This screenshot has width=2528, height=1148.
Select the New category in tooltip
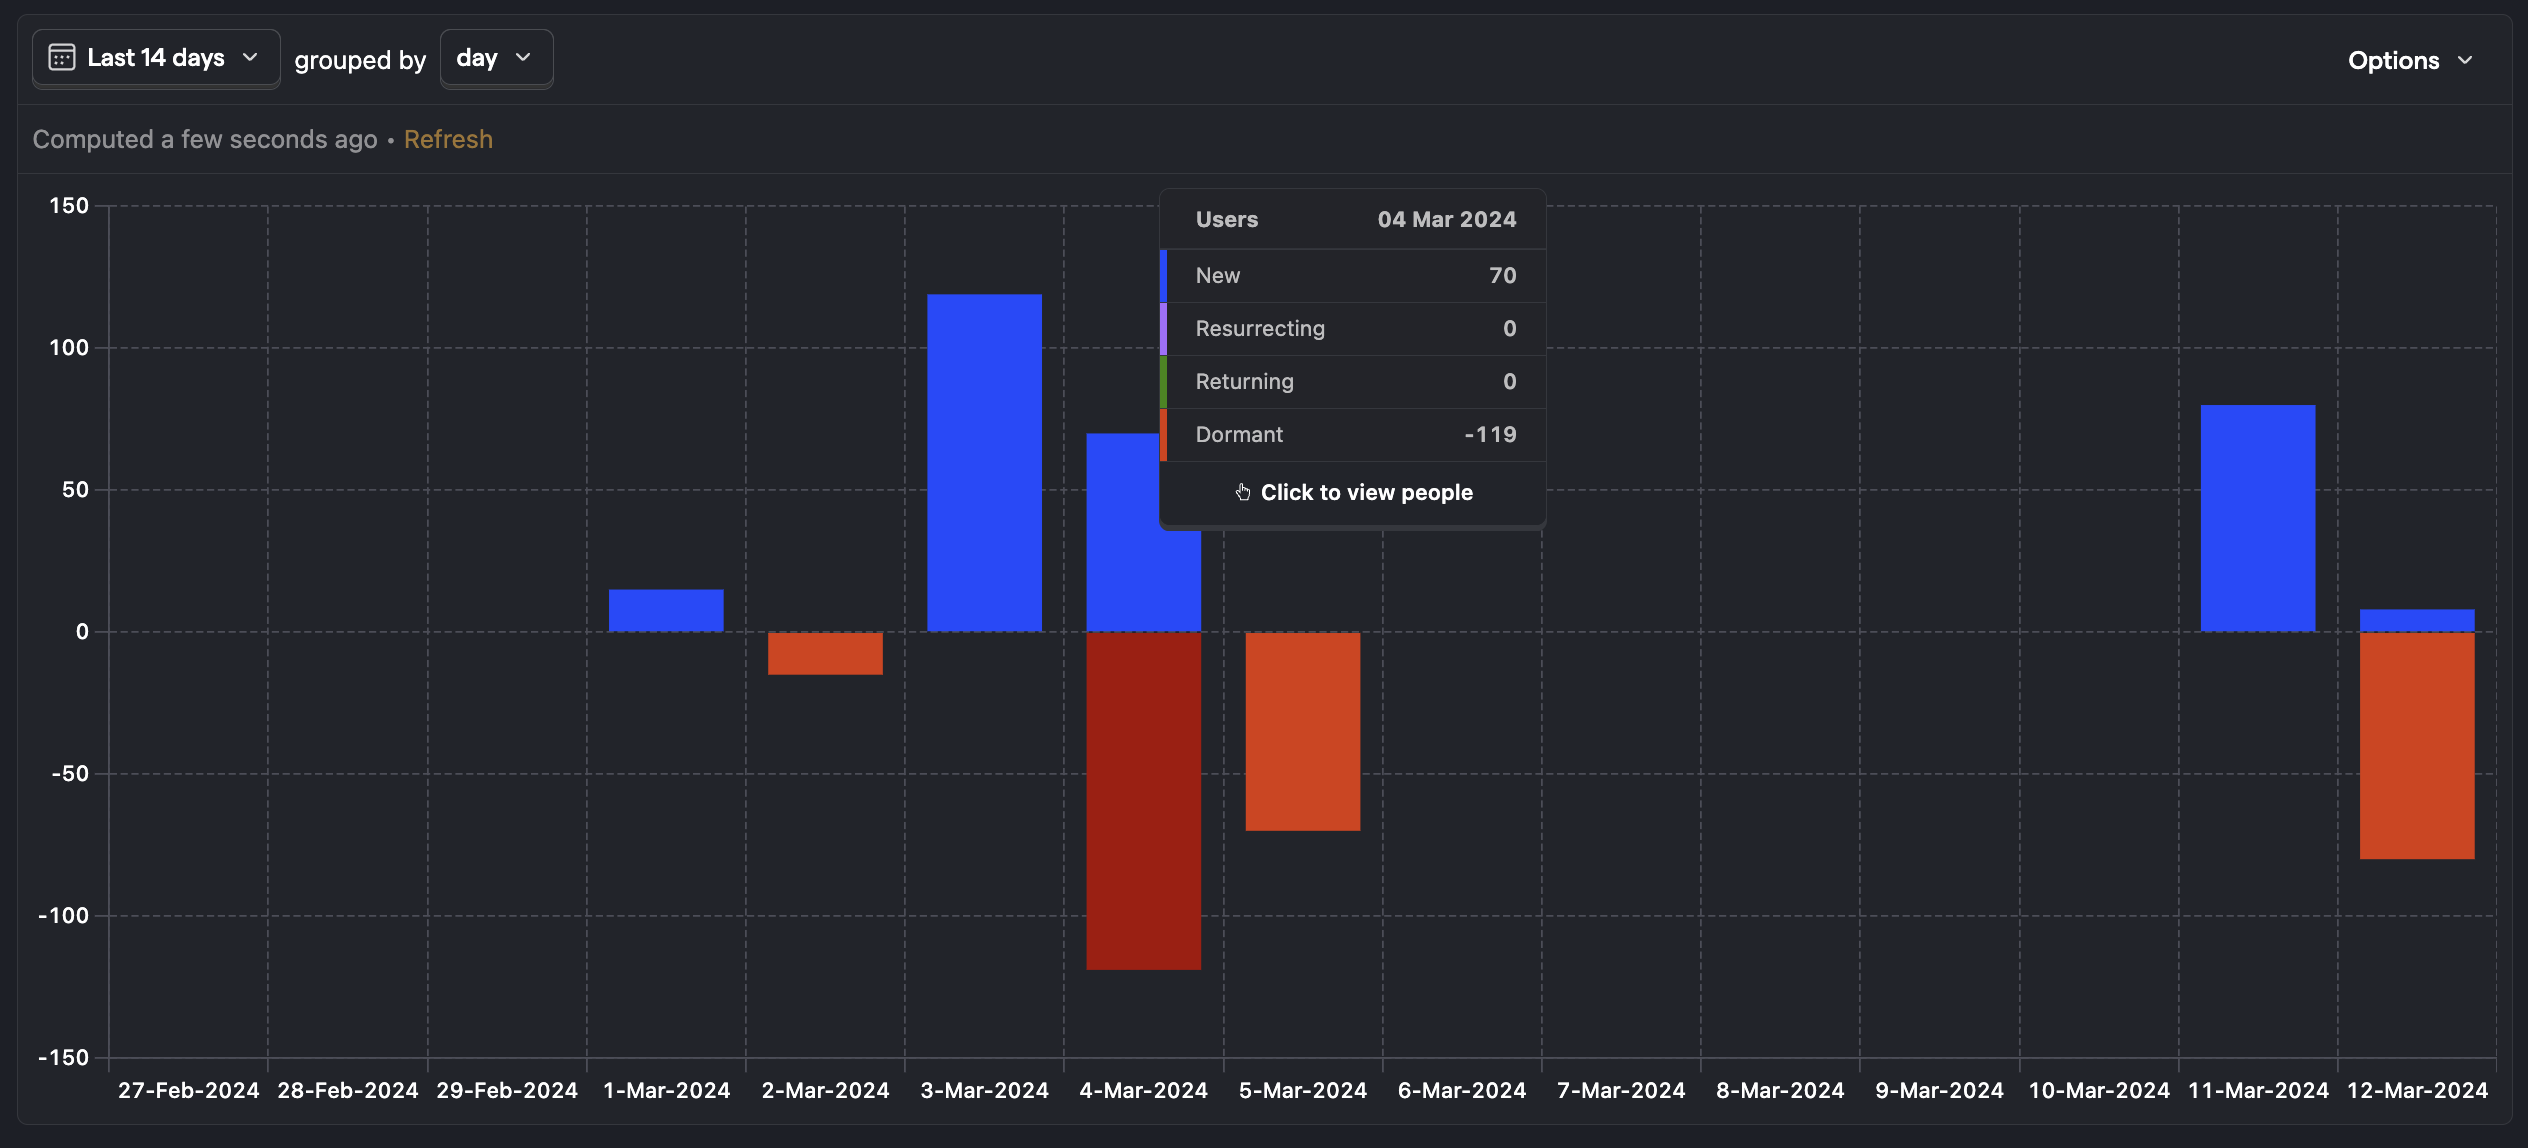[1351, 274]
